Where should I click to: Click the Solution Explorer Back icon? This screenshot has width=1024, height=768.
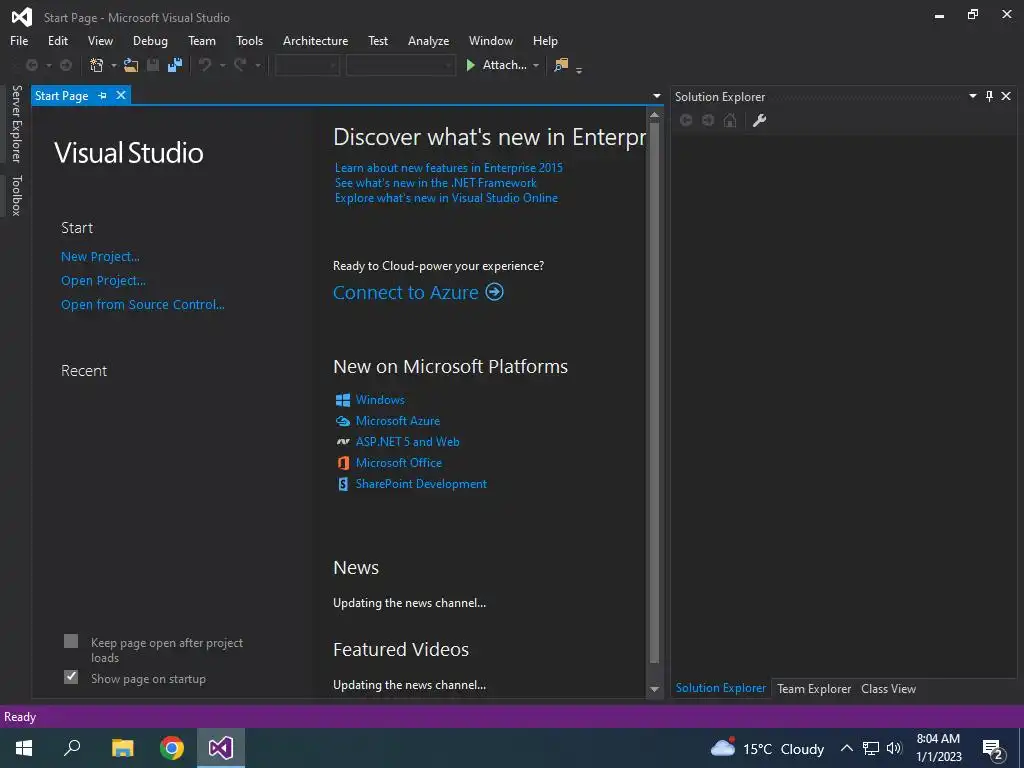686,120
